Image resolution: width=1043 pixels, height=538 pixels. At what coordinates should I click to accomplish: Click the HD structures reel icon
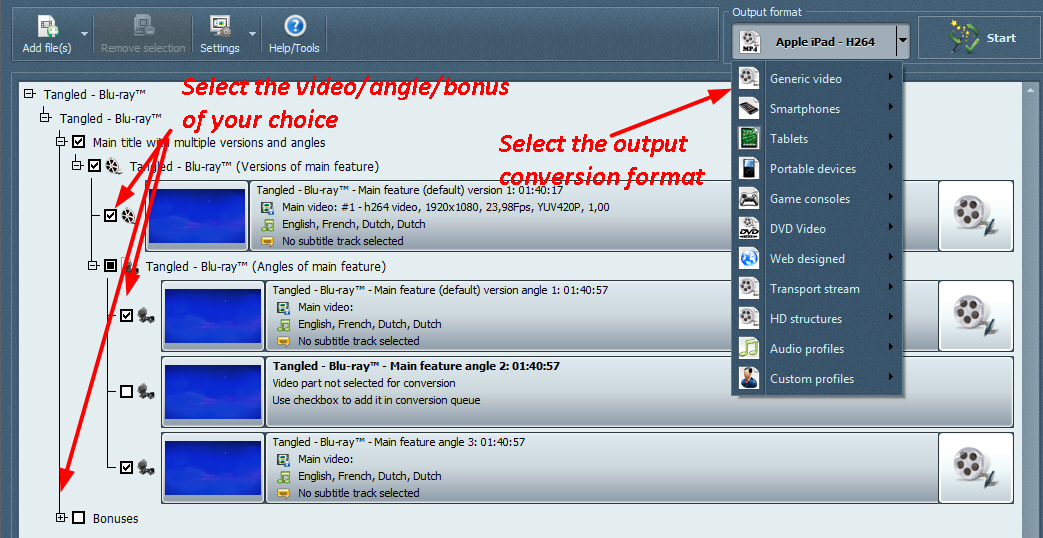749,319
